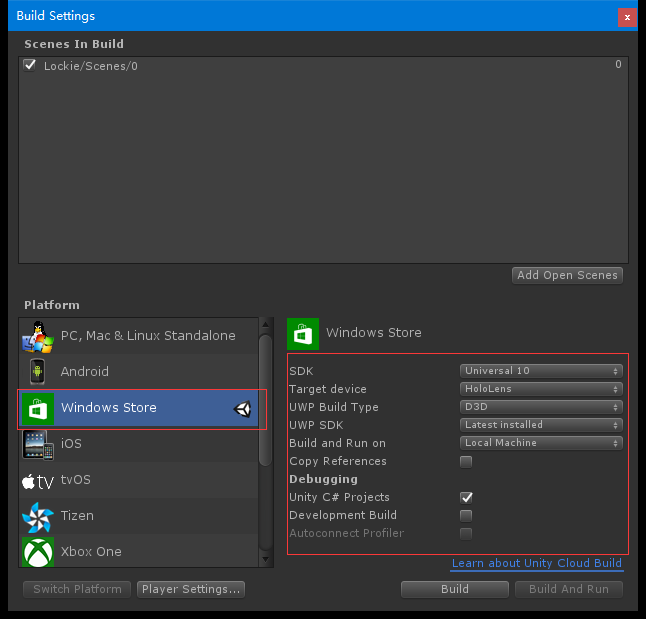Click the Add Open Scenes button
Screen dimensions: 646x619
(x=567, y=275)
